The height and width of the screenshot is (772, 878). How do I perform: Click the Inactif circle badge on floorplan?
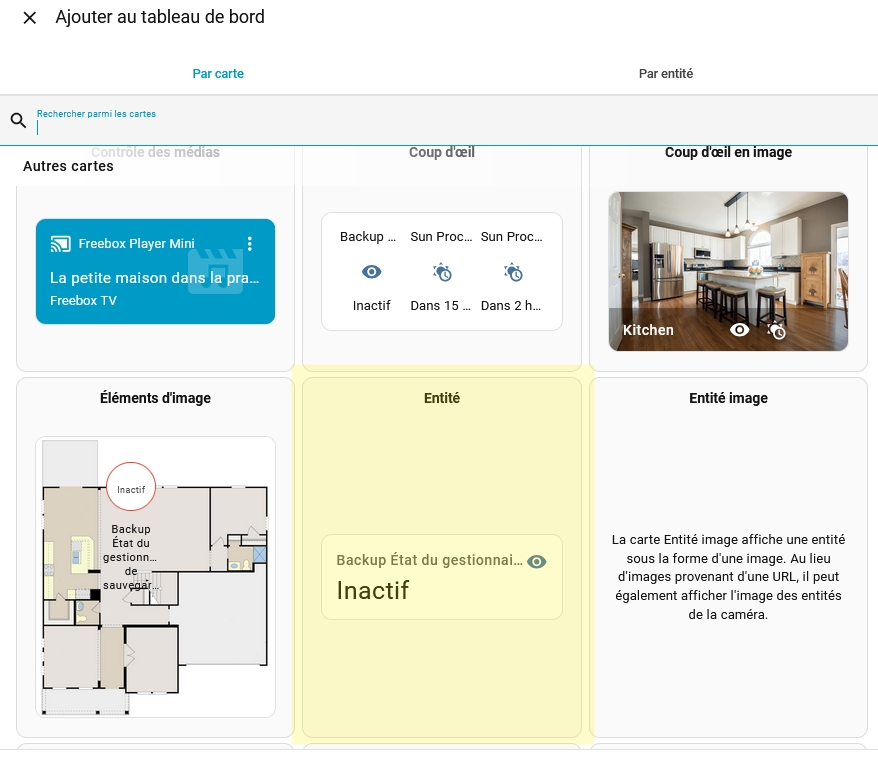coord(131,489)
